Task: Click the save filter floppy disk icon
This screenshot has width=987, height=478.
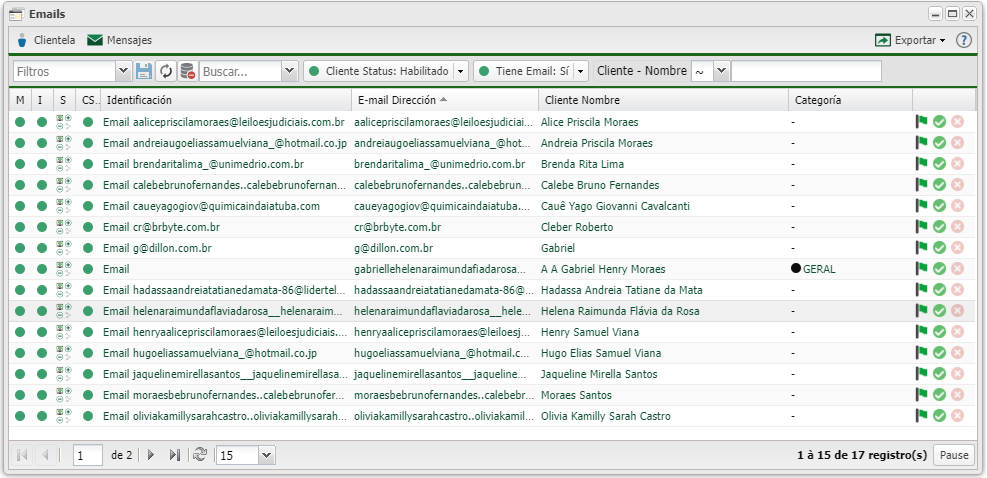Action: [x=144, y=71]
